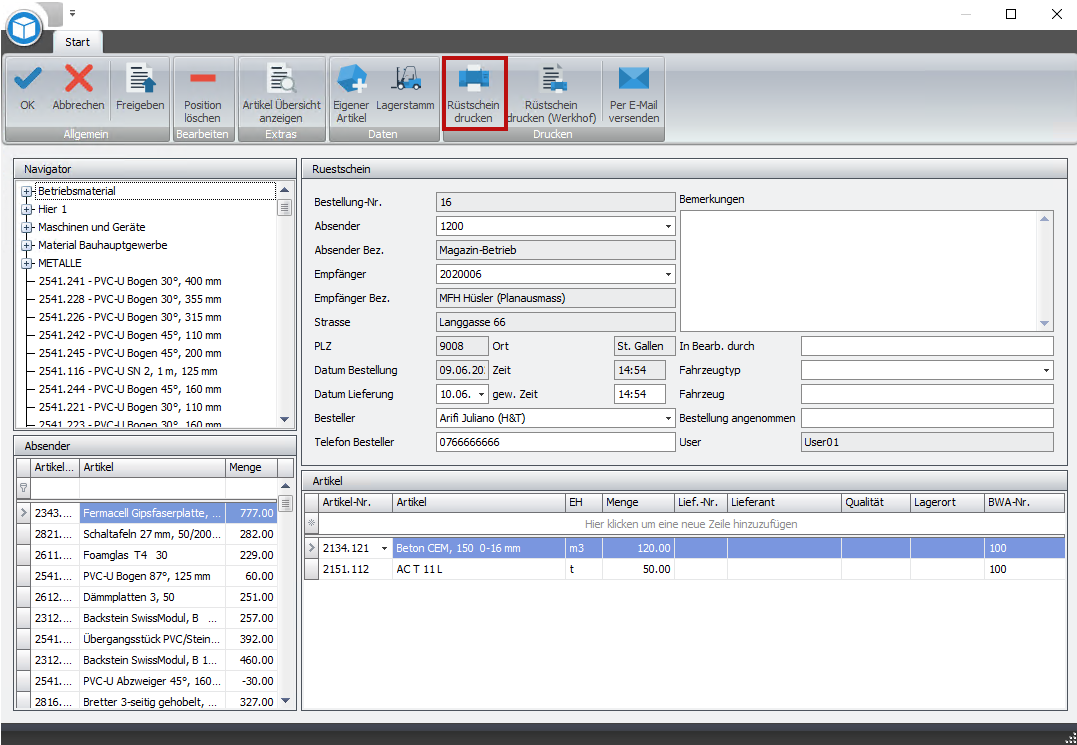Screen dimensions: 1077x745
Task: Select tree item PVC-U Bogen 45°, 110 mm
Action: click(x=130, y=335)
